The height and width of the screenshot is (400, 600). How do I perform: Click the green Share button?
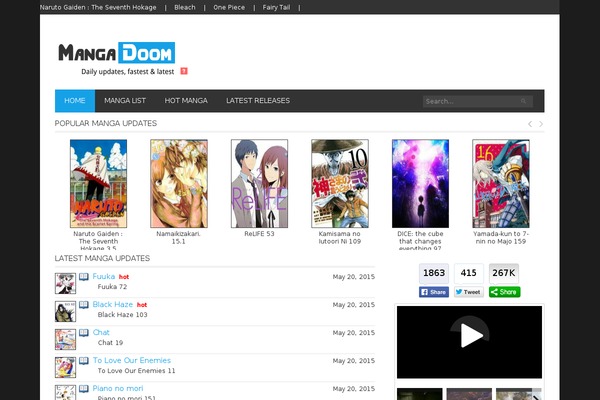(504, 292)
